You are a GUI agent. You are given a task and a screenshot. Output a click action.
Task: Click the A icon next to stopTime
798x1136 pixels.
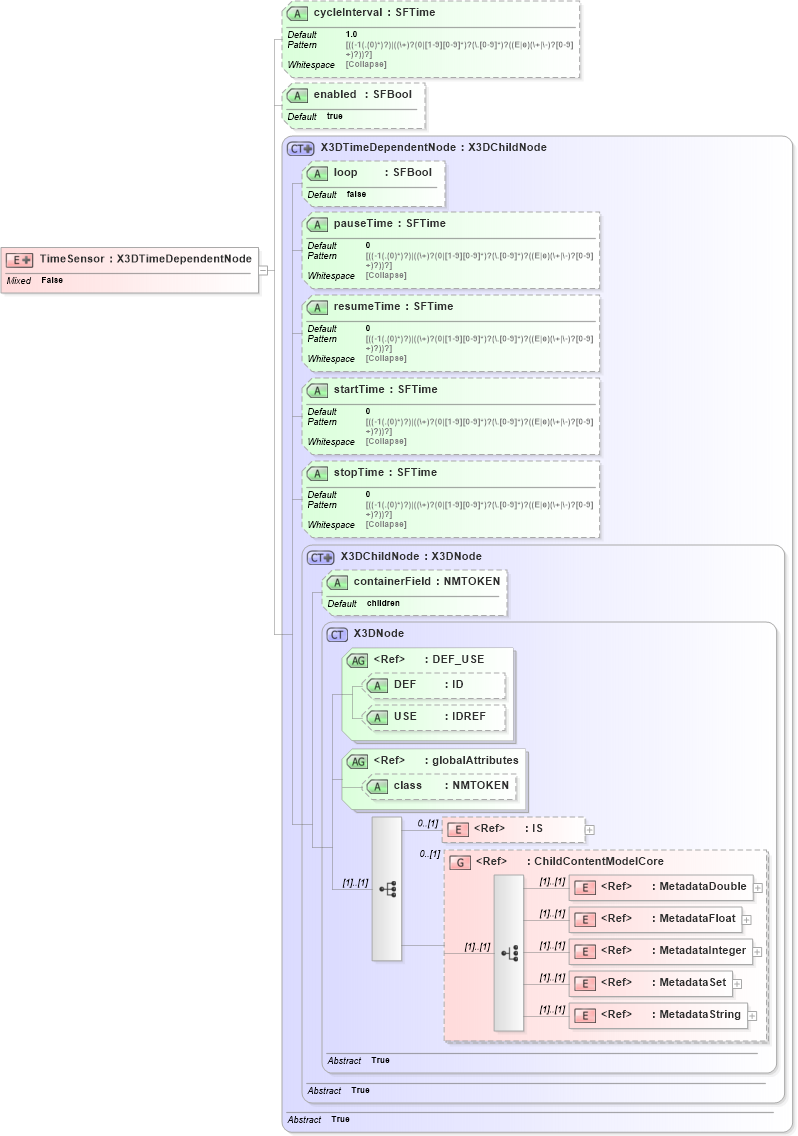click(x=317, y=473)
